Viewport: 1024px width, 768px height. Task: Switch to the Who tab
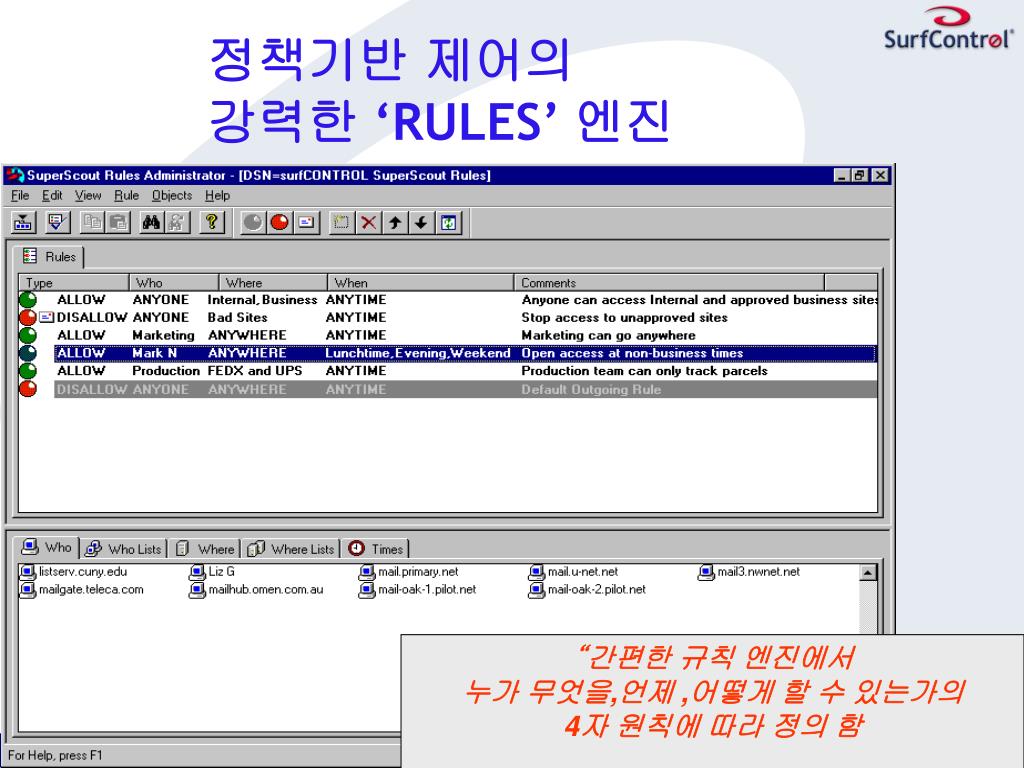(46, 547)
